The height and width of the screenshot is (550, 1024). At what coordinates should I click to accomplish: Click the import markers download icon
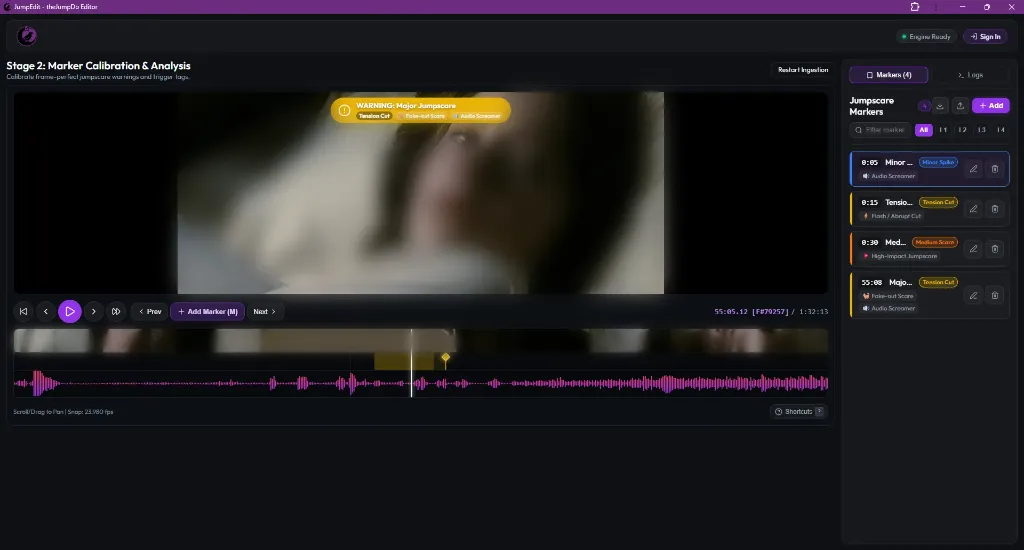pyautogui.click(x=940, y=106)
